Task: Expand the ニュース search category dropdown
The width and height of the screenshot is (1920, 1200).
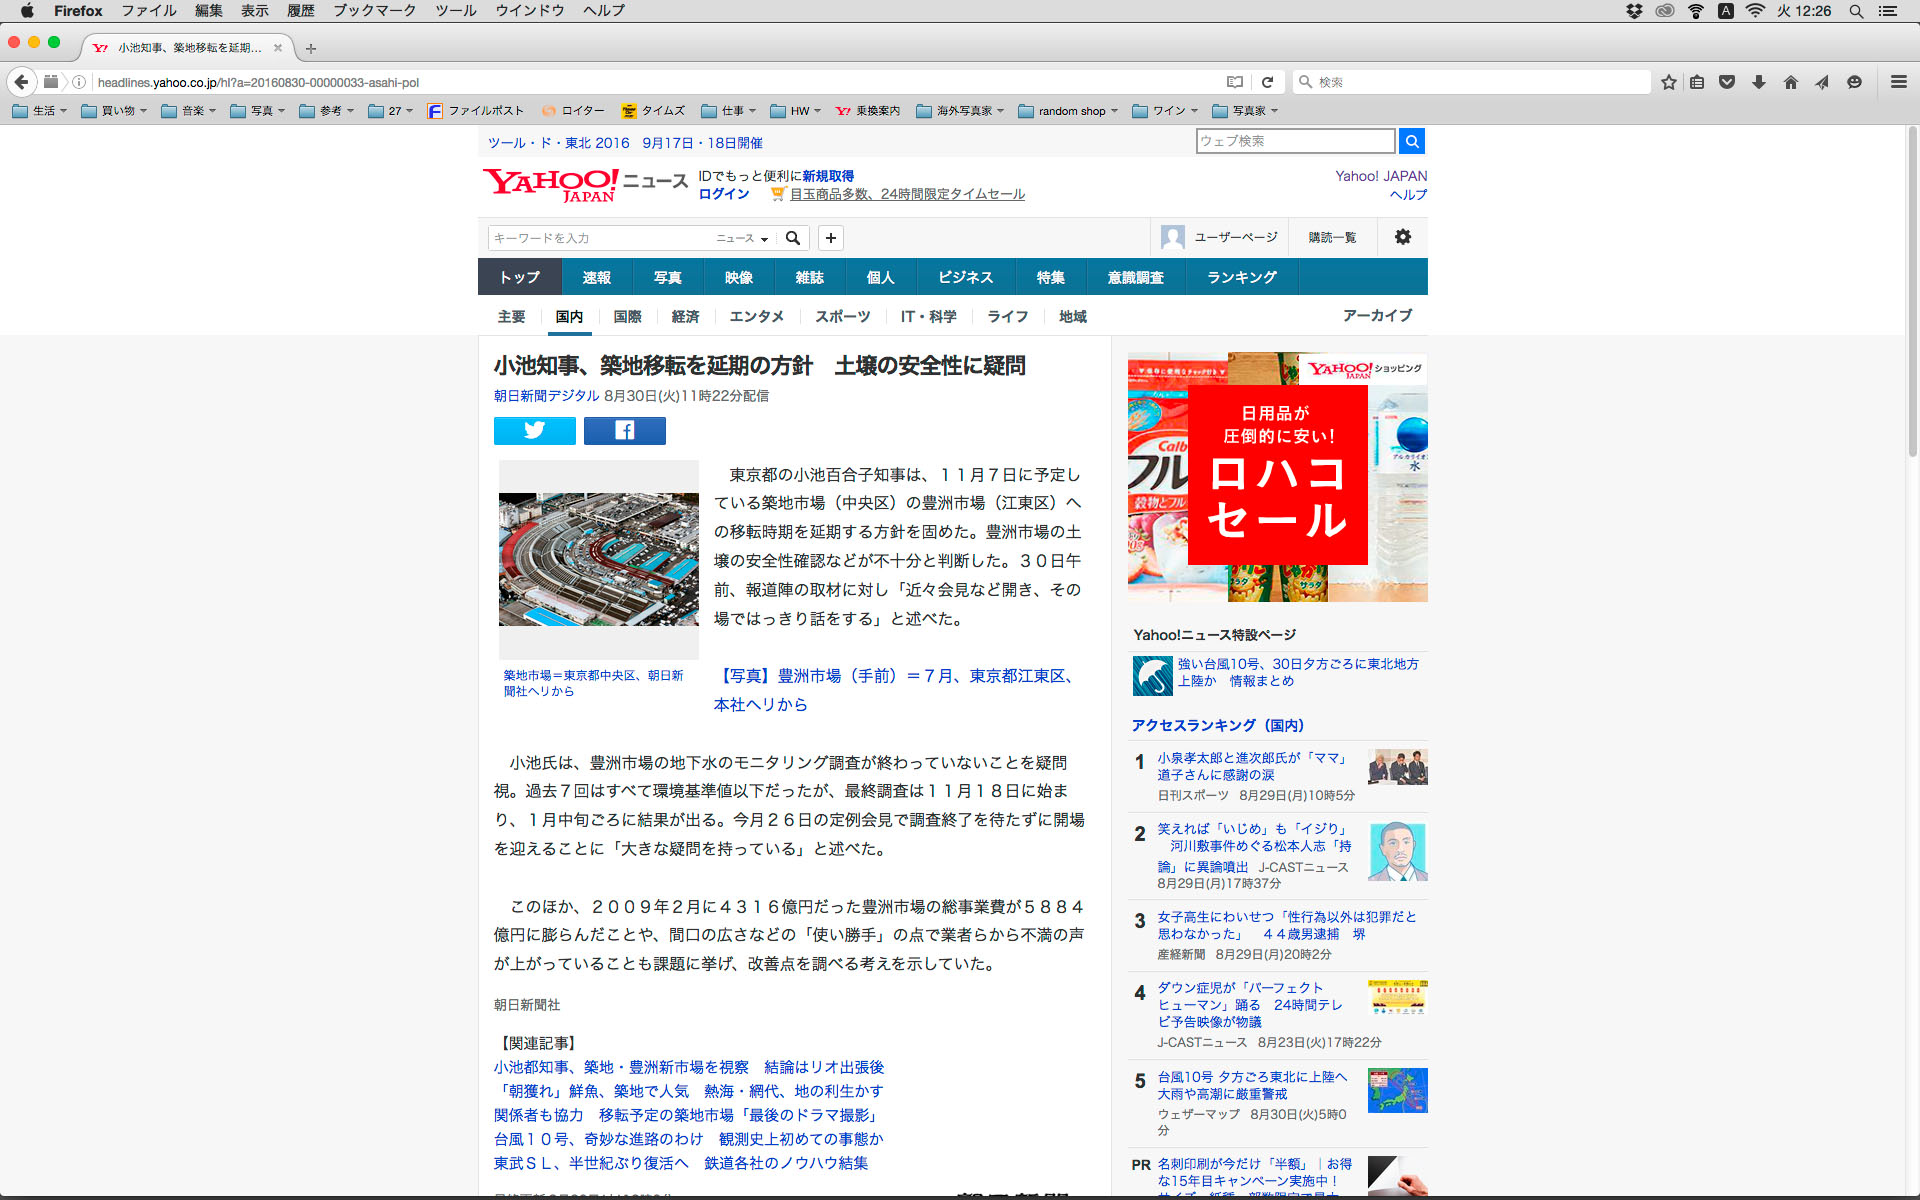Action: click(742, 238)
